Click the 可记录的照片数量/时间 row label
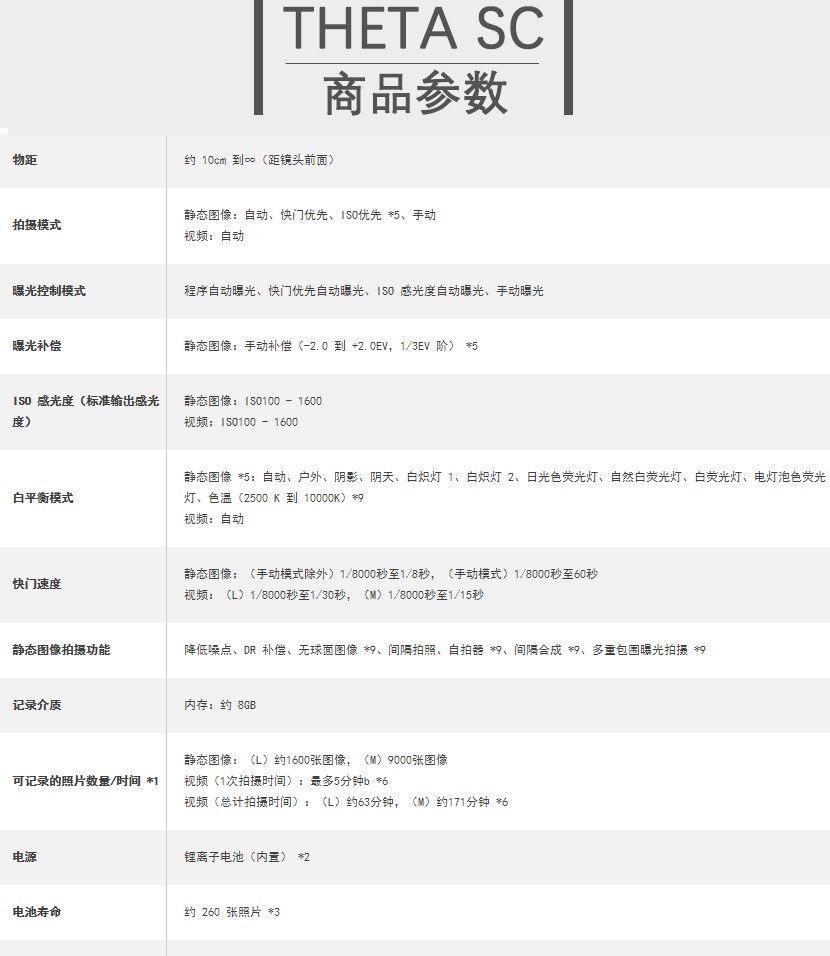 point(85,781)
